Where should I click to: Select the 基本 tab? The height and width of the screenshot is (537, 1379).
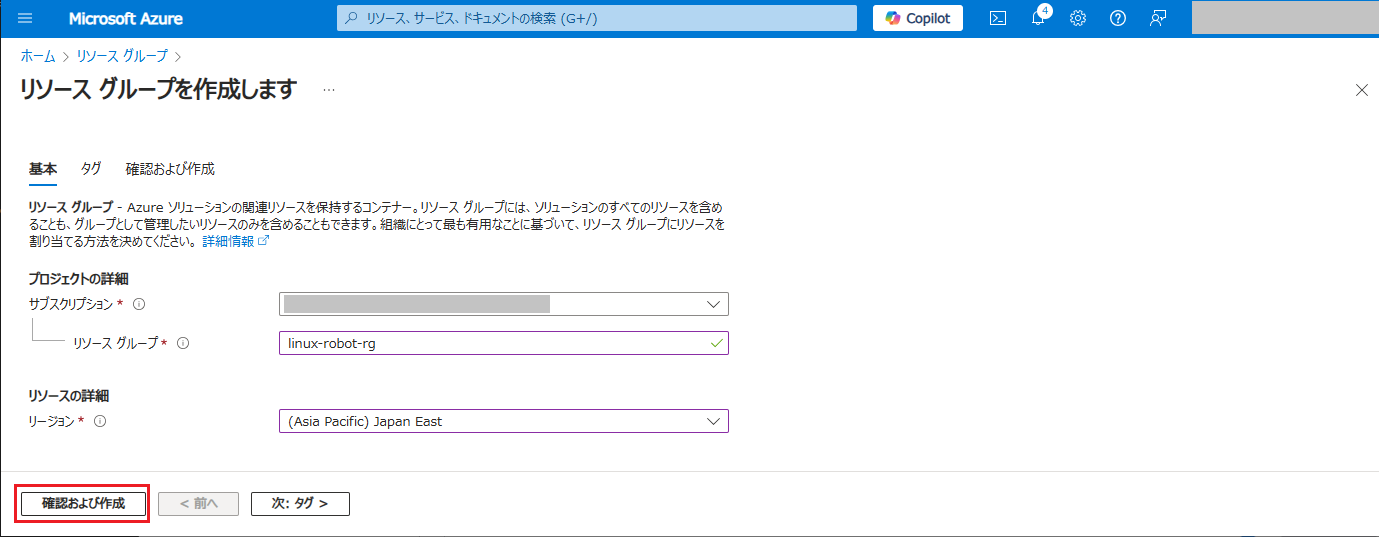point(43,169)
